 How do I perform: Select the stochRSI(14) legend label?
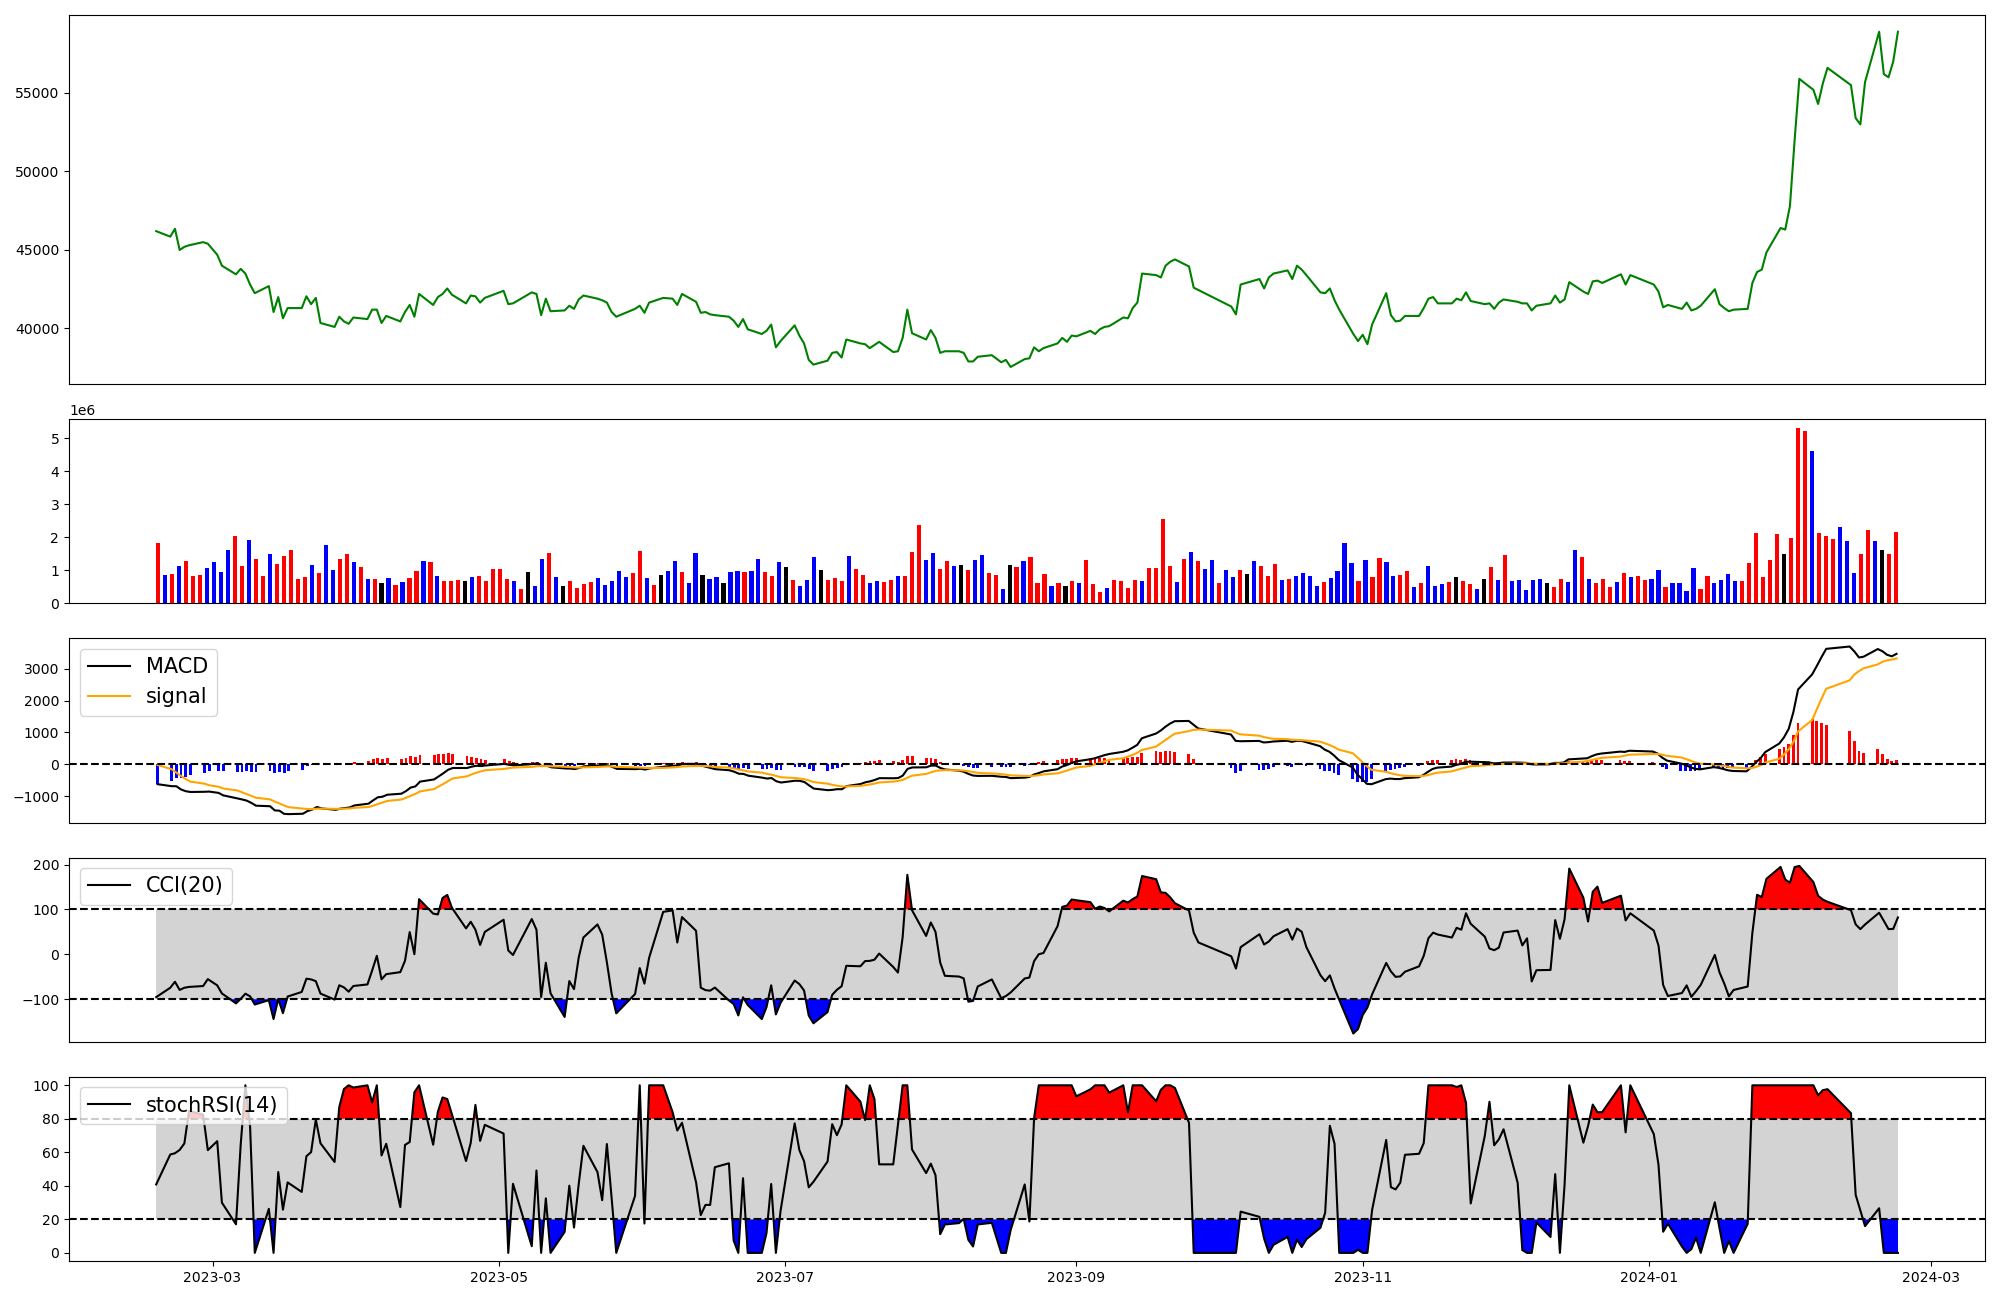tap(211, 1104)
